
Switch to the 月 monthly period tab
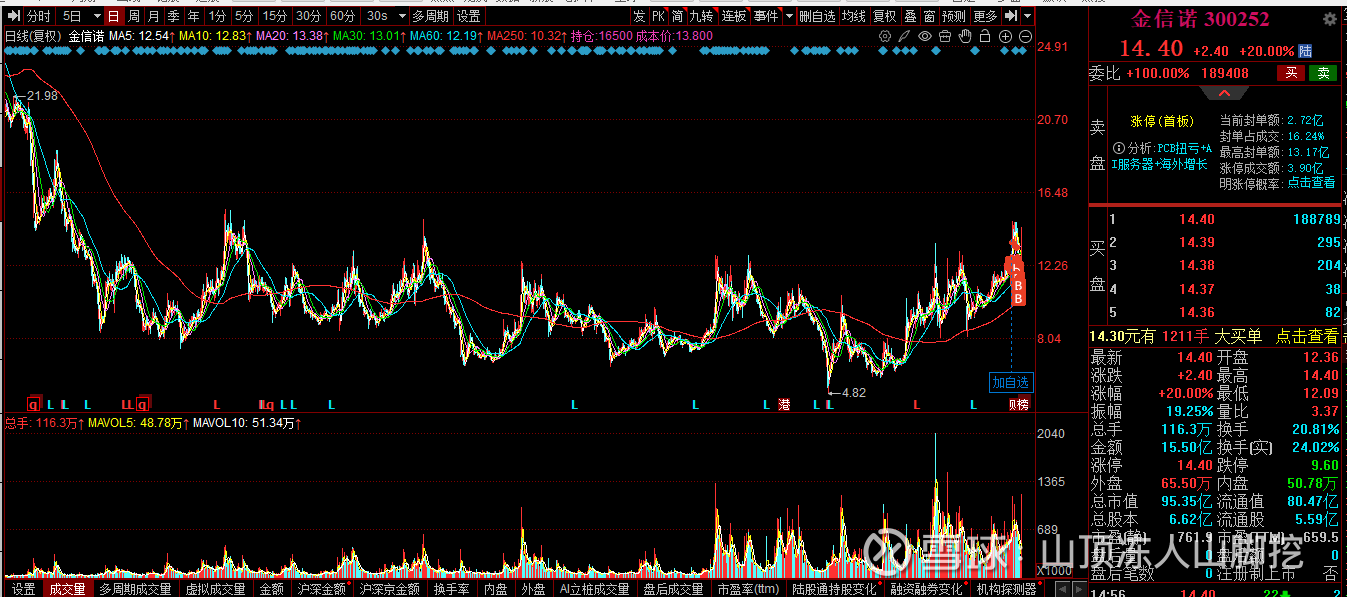[x=153, y=16]
